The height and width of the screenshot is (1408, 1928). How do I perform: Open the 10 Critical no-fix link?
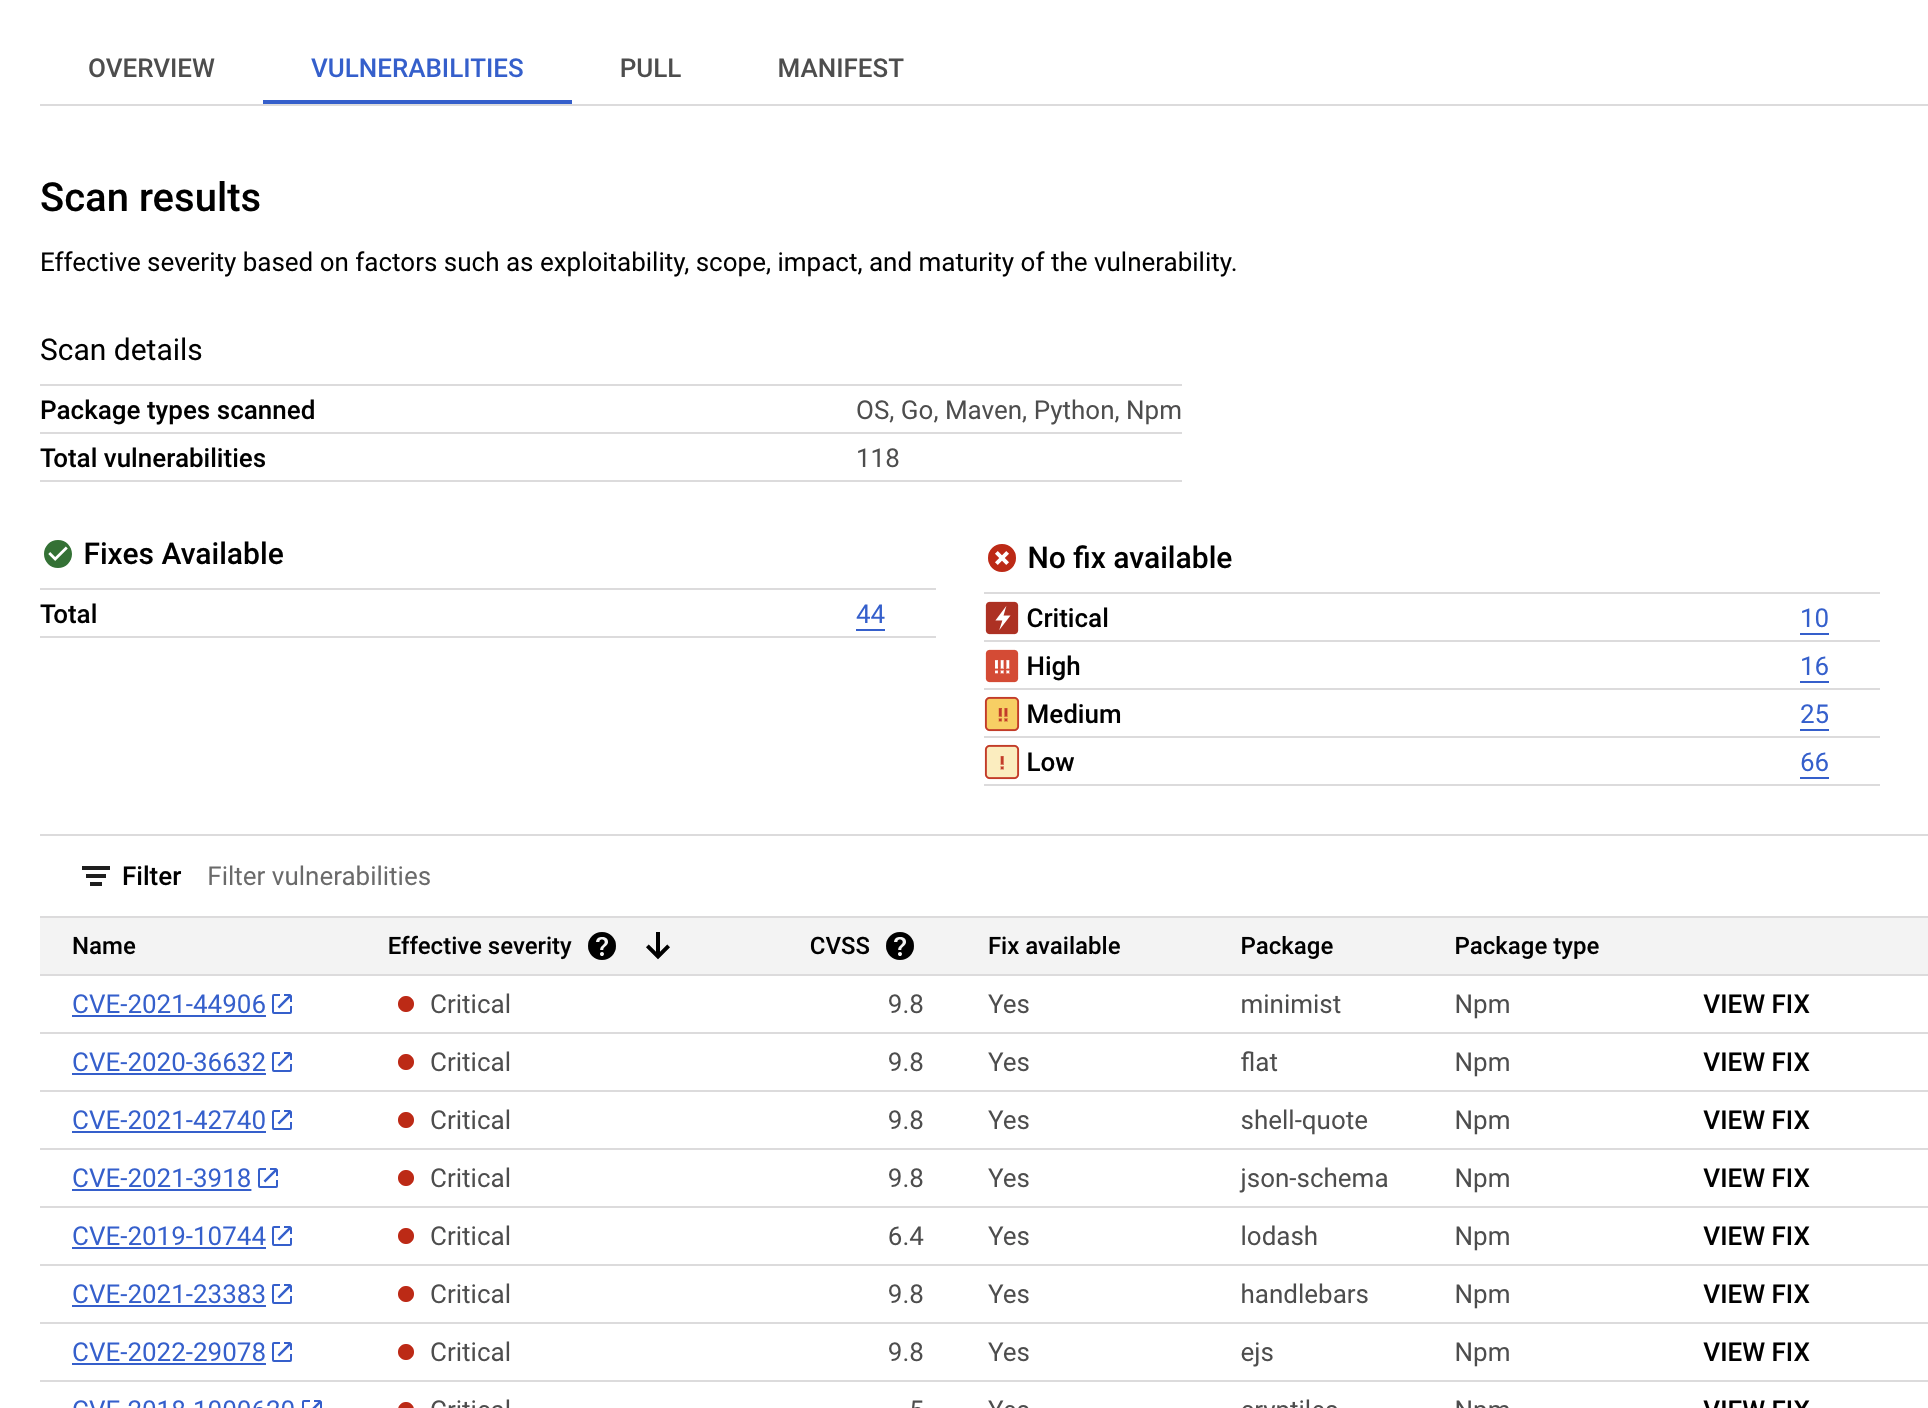1814,618
